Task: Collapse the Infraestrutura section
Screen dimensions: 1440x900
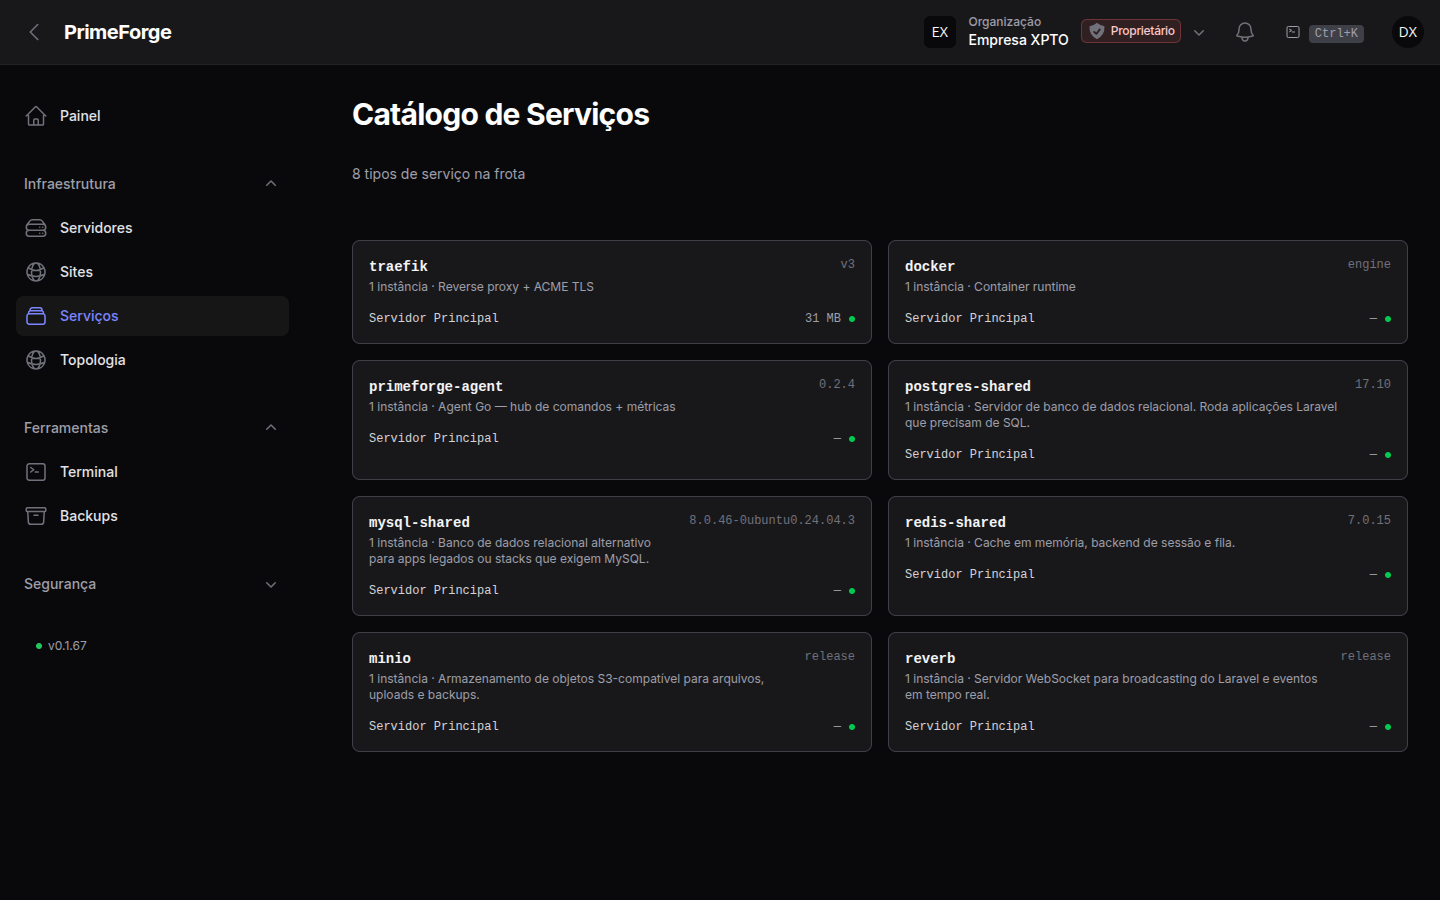Action: click(x=271, y=184)
